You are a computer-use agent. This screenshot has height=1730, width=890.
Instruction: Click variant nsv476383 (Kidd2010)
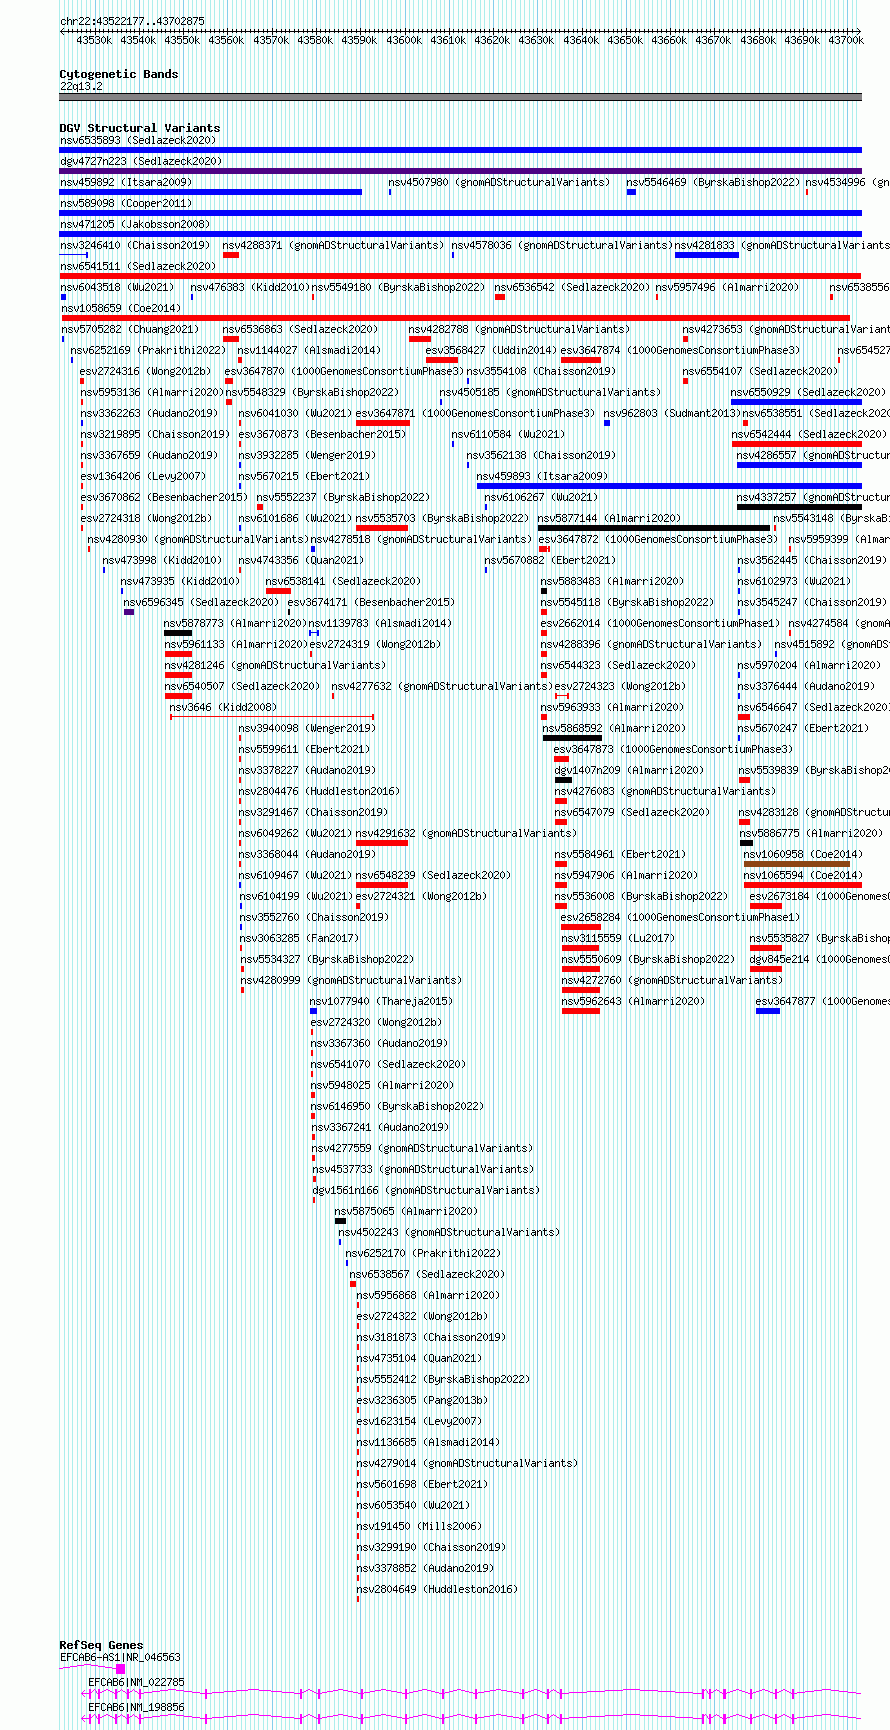click(250, 287)
